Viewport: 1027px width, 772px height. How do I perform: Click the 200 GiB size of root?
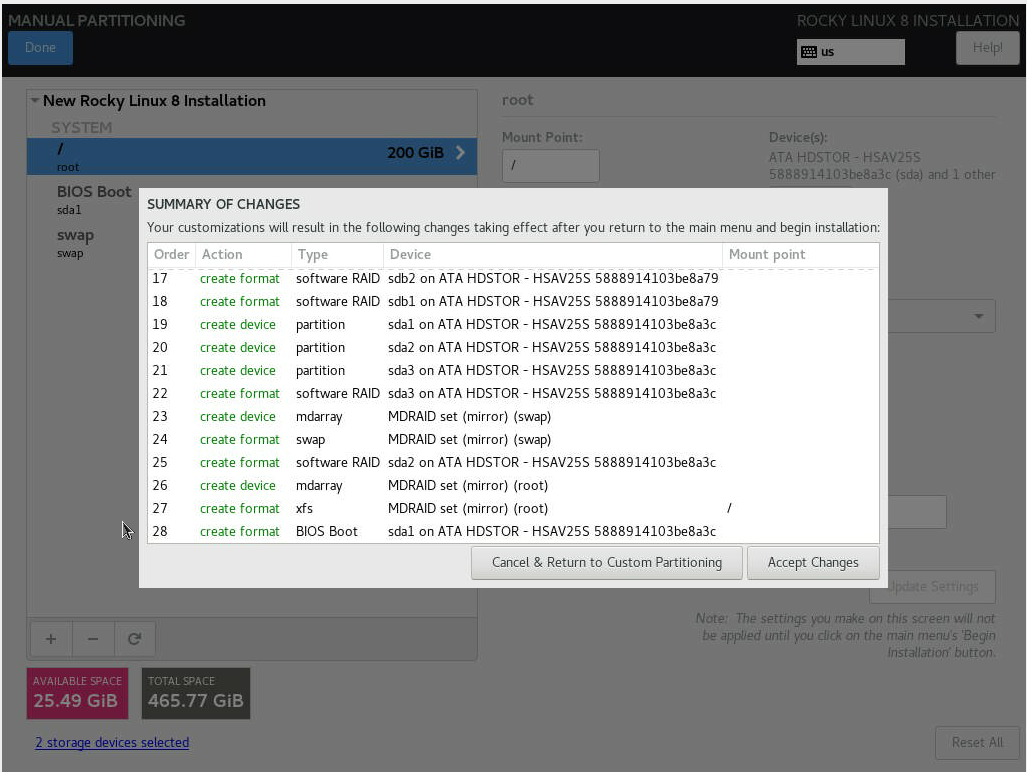(x=415, y=153)
